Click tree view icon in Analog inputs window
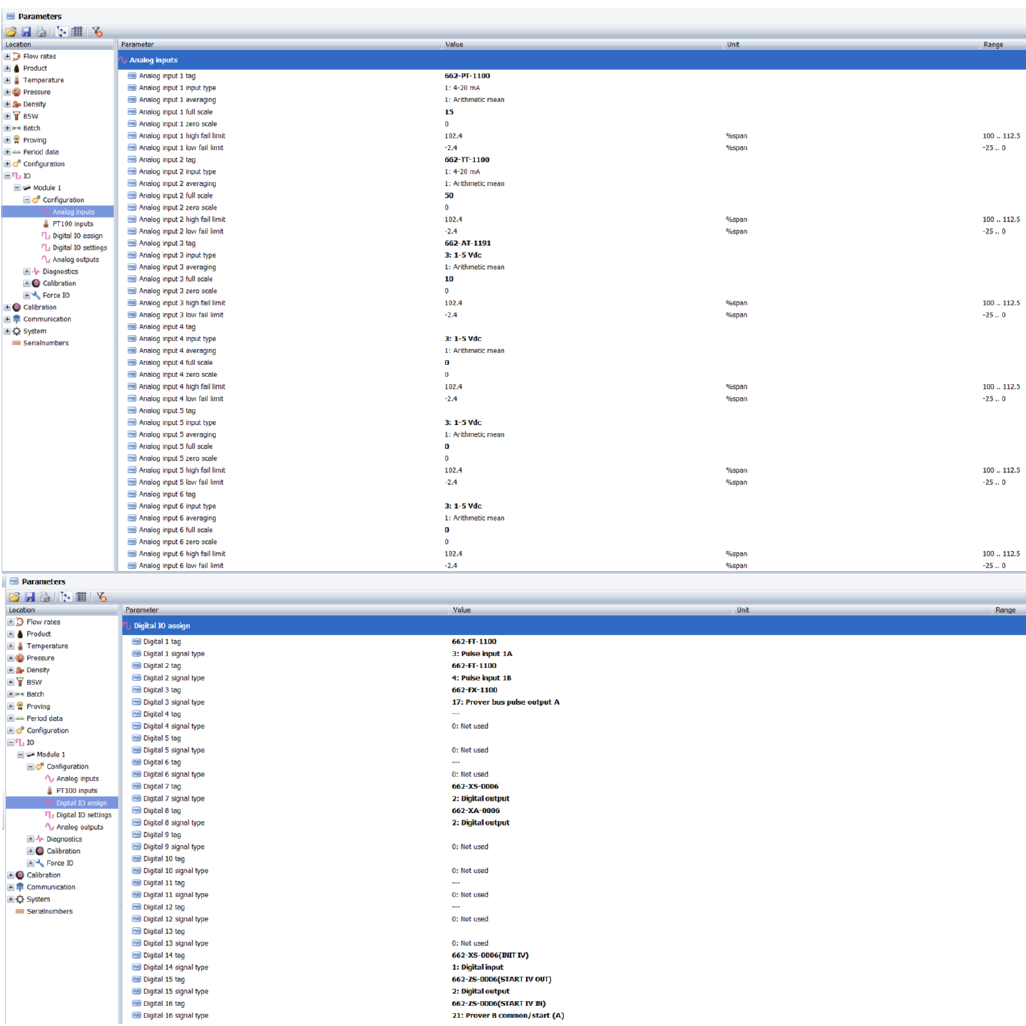 [x=62, y=31]
